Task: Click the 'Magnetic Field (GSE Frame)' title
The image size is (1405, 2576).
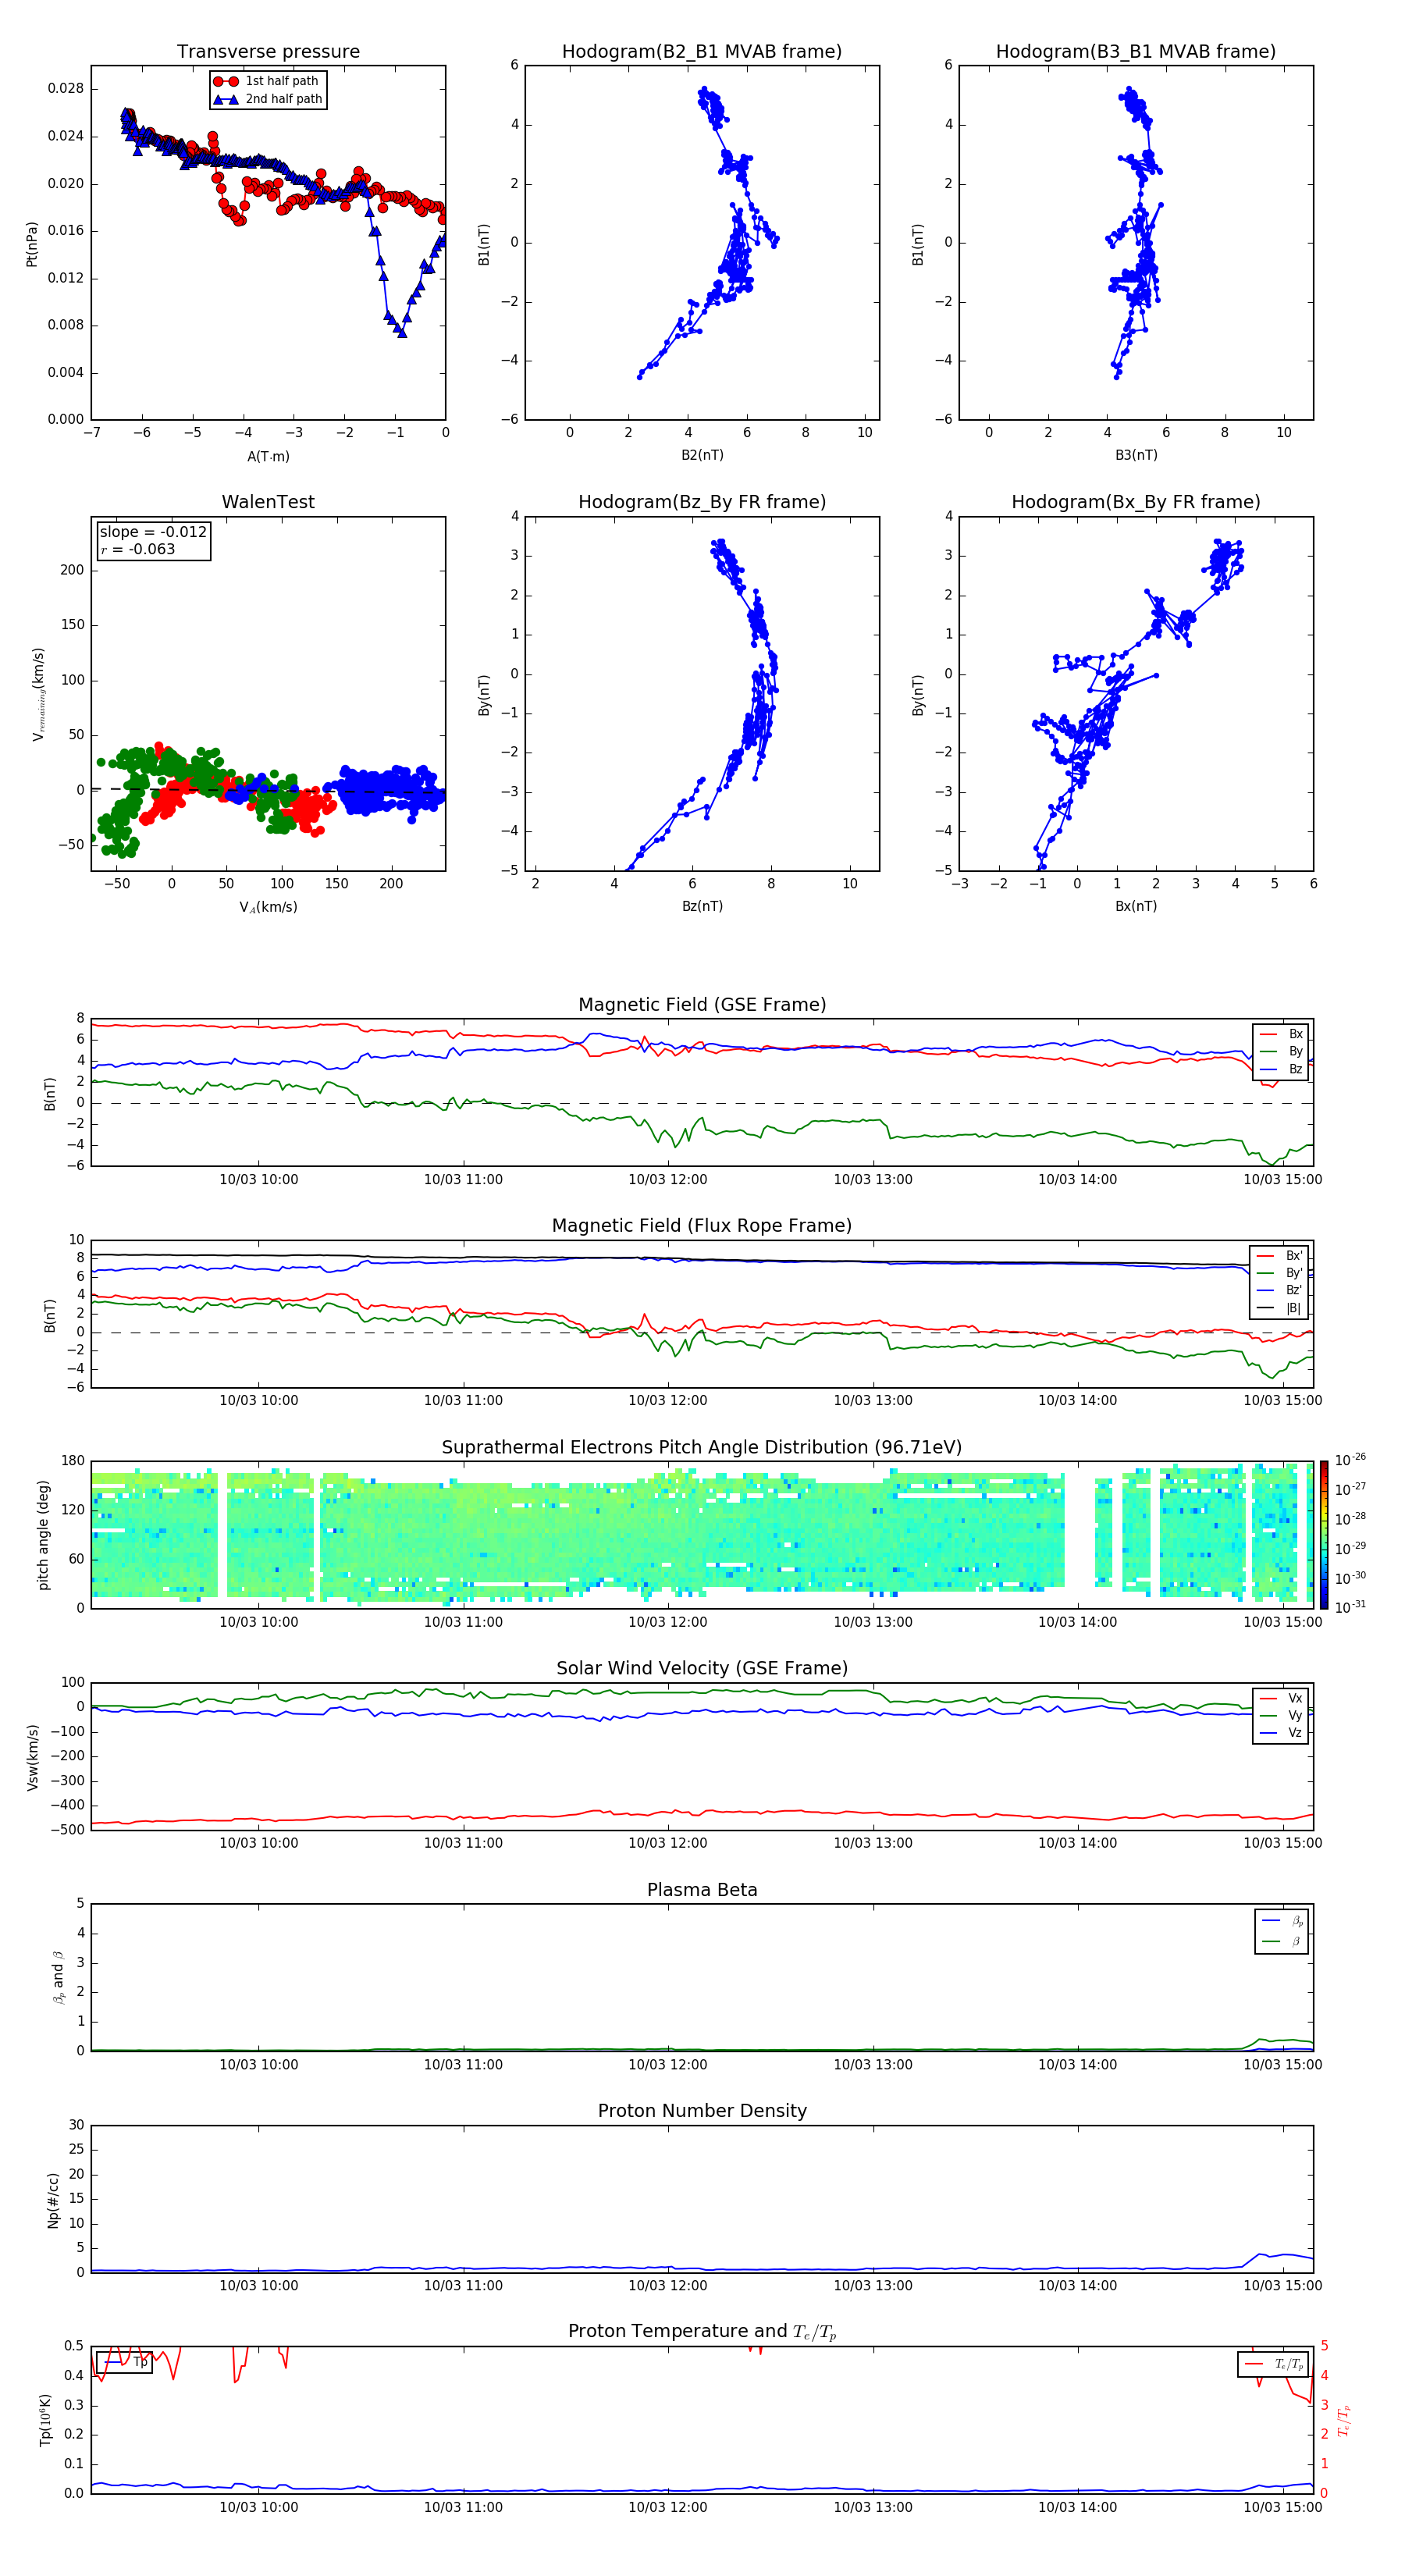Action: point(702,1005)
